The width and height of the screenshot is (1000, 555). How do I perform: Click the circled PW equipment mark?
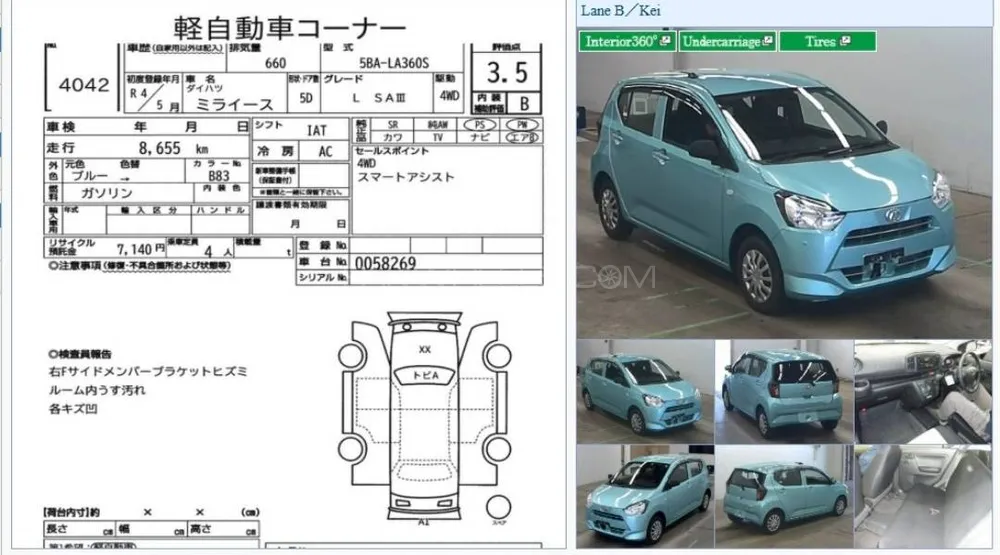tap(522, 125)
